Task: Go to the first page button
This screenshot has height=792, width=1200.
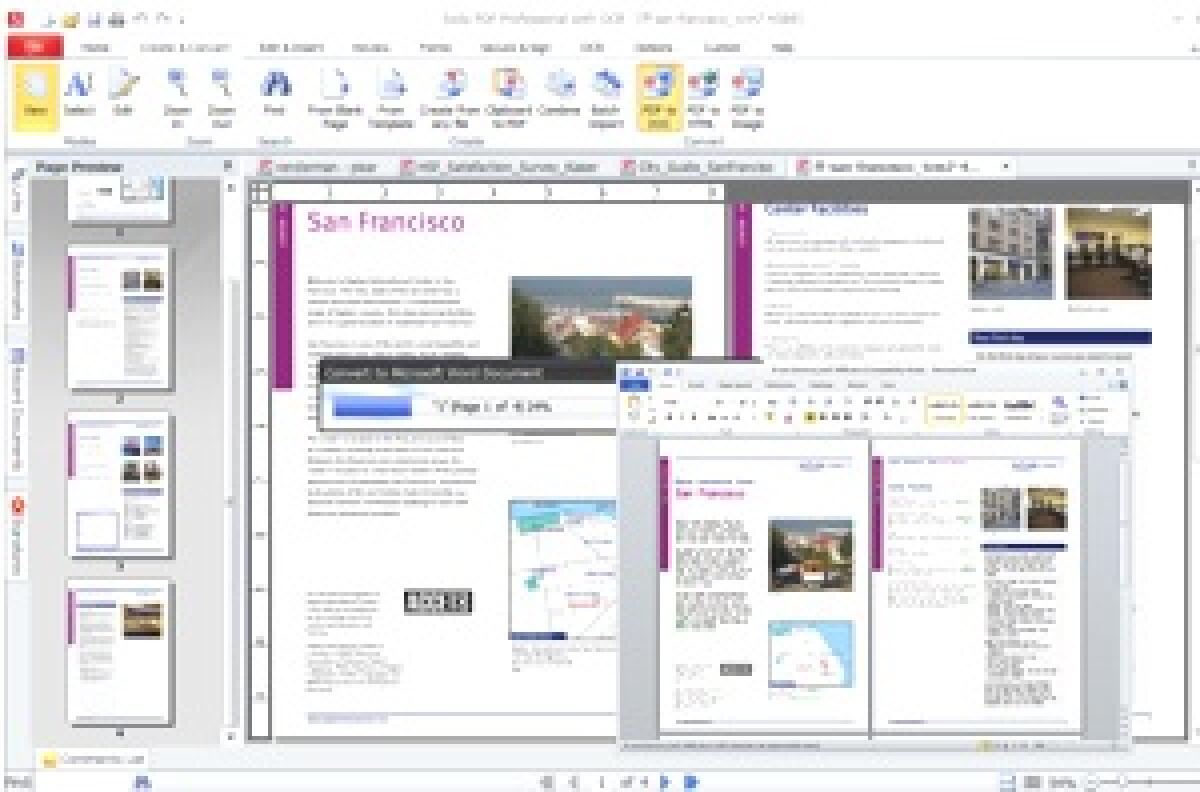Action: point(548,782)
